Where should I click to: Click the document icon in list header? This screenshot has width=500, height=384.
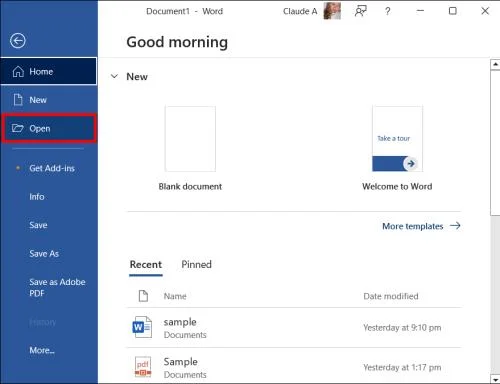click(x=143, y=296)
